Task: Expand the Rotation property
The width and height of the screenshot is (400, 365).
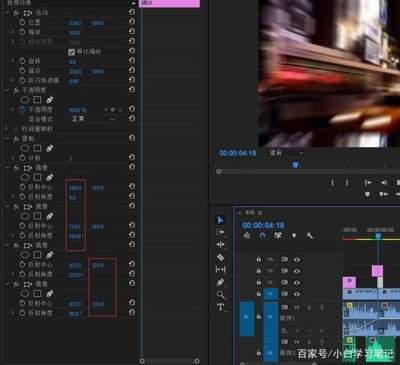Action: (x=13, y=61)
